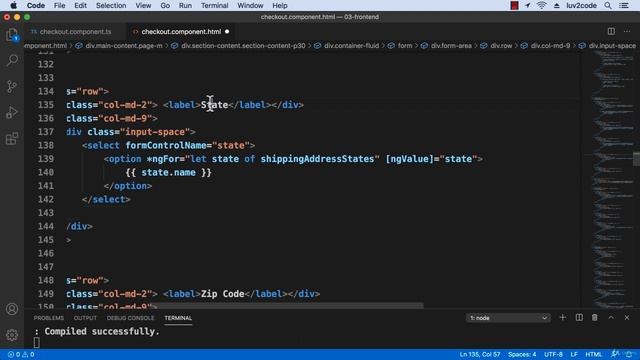This screenshot has height=360, width=640.
Task: Click the location arrow menu bar icon
Action: [x=528, y=5]
